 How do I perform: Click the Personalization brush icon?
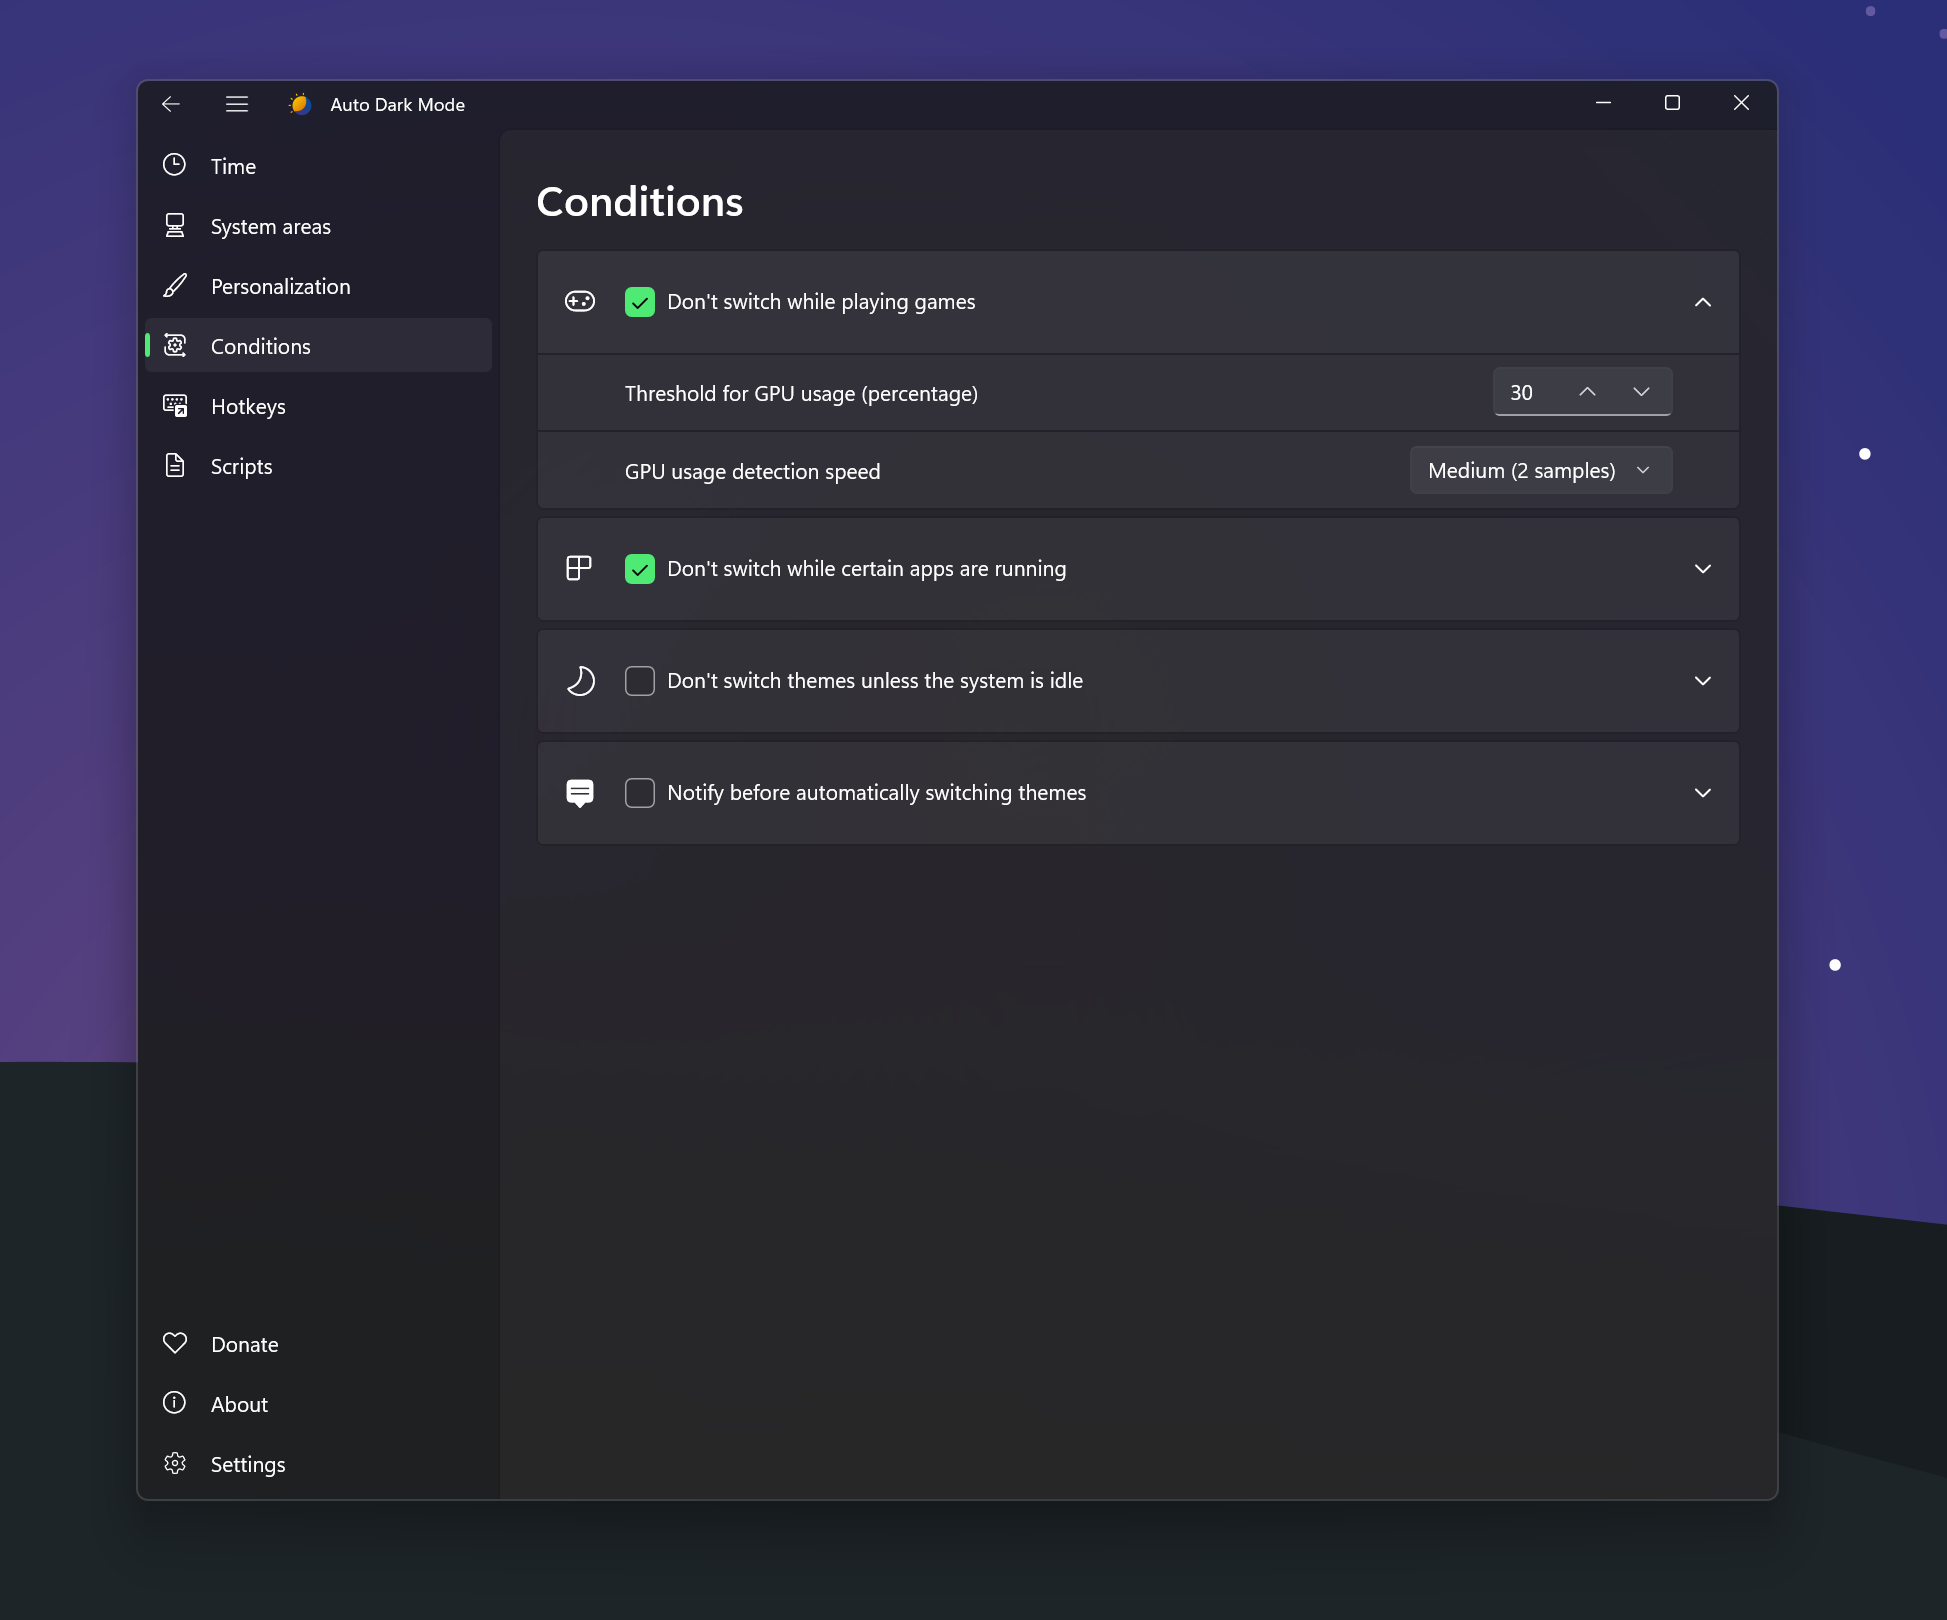click(x=175, y=286)
